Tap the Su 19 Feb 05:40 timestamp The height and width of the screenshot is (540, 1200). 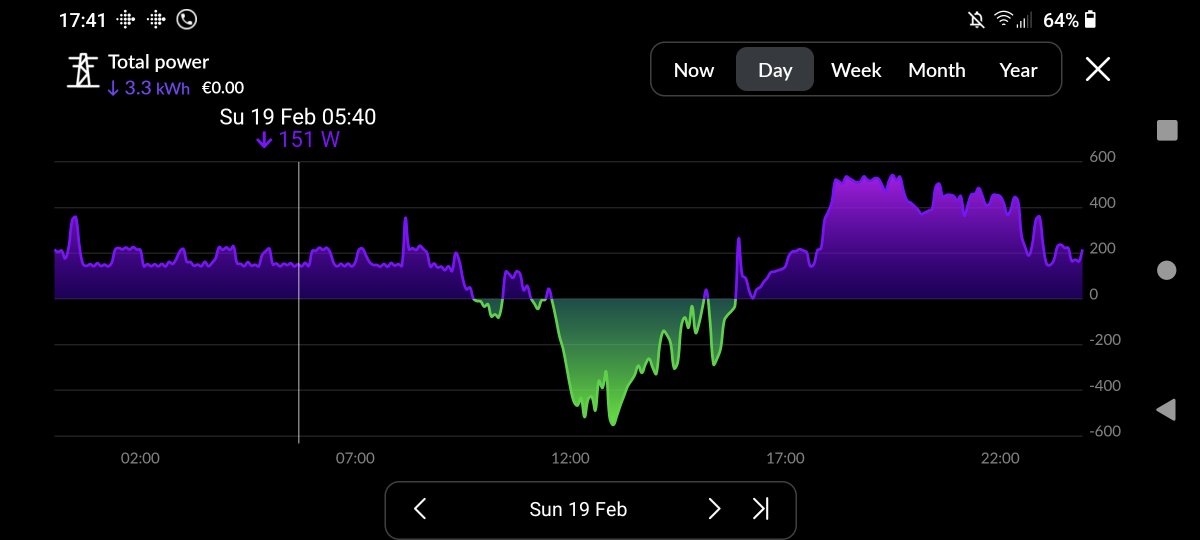tap(298, 117)
